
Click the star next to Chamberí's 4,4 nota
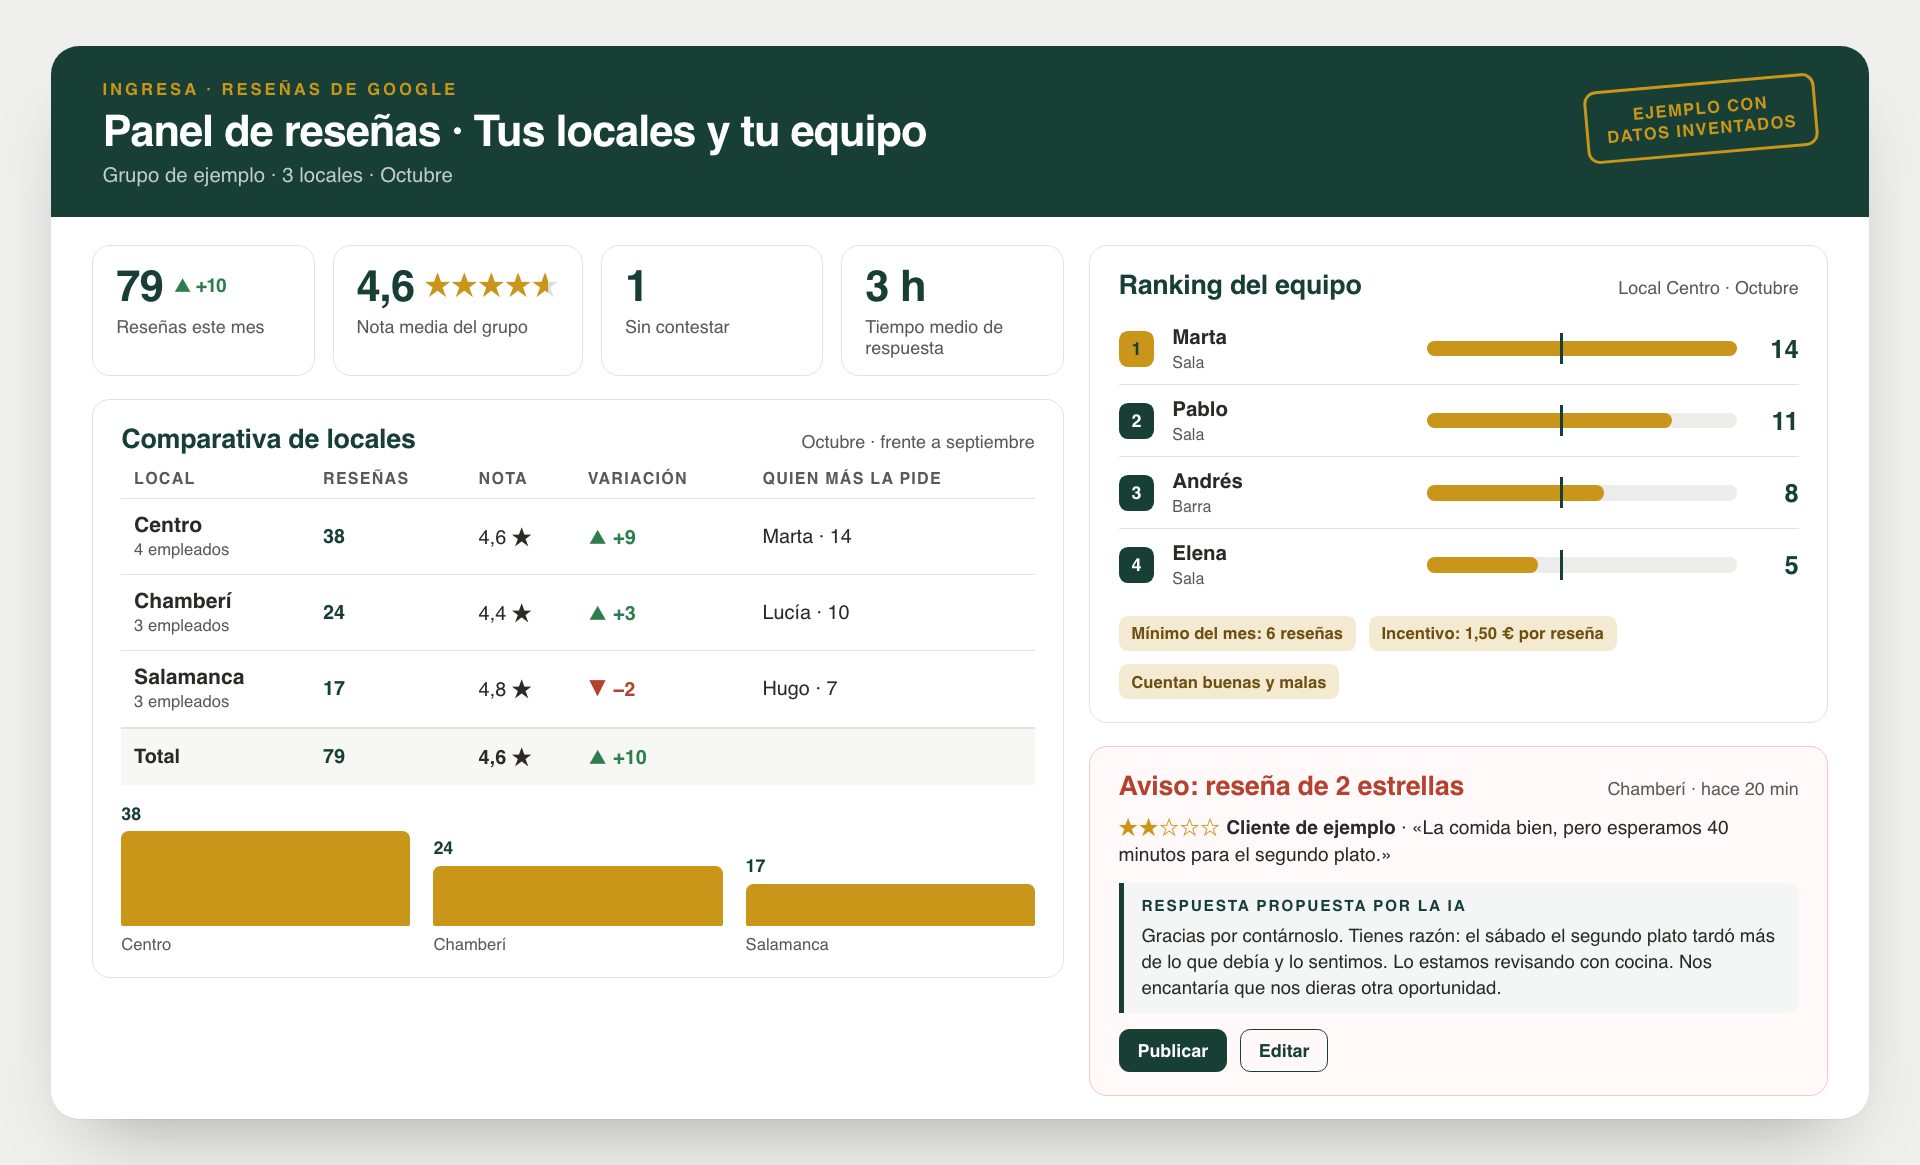(x=521, y=613)
